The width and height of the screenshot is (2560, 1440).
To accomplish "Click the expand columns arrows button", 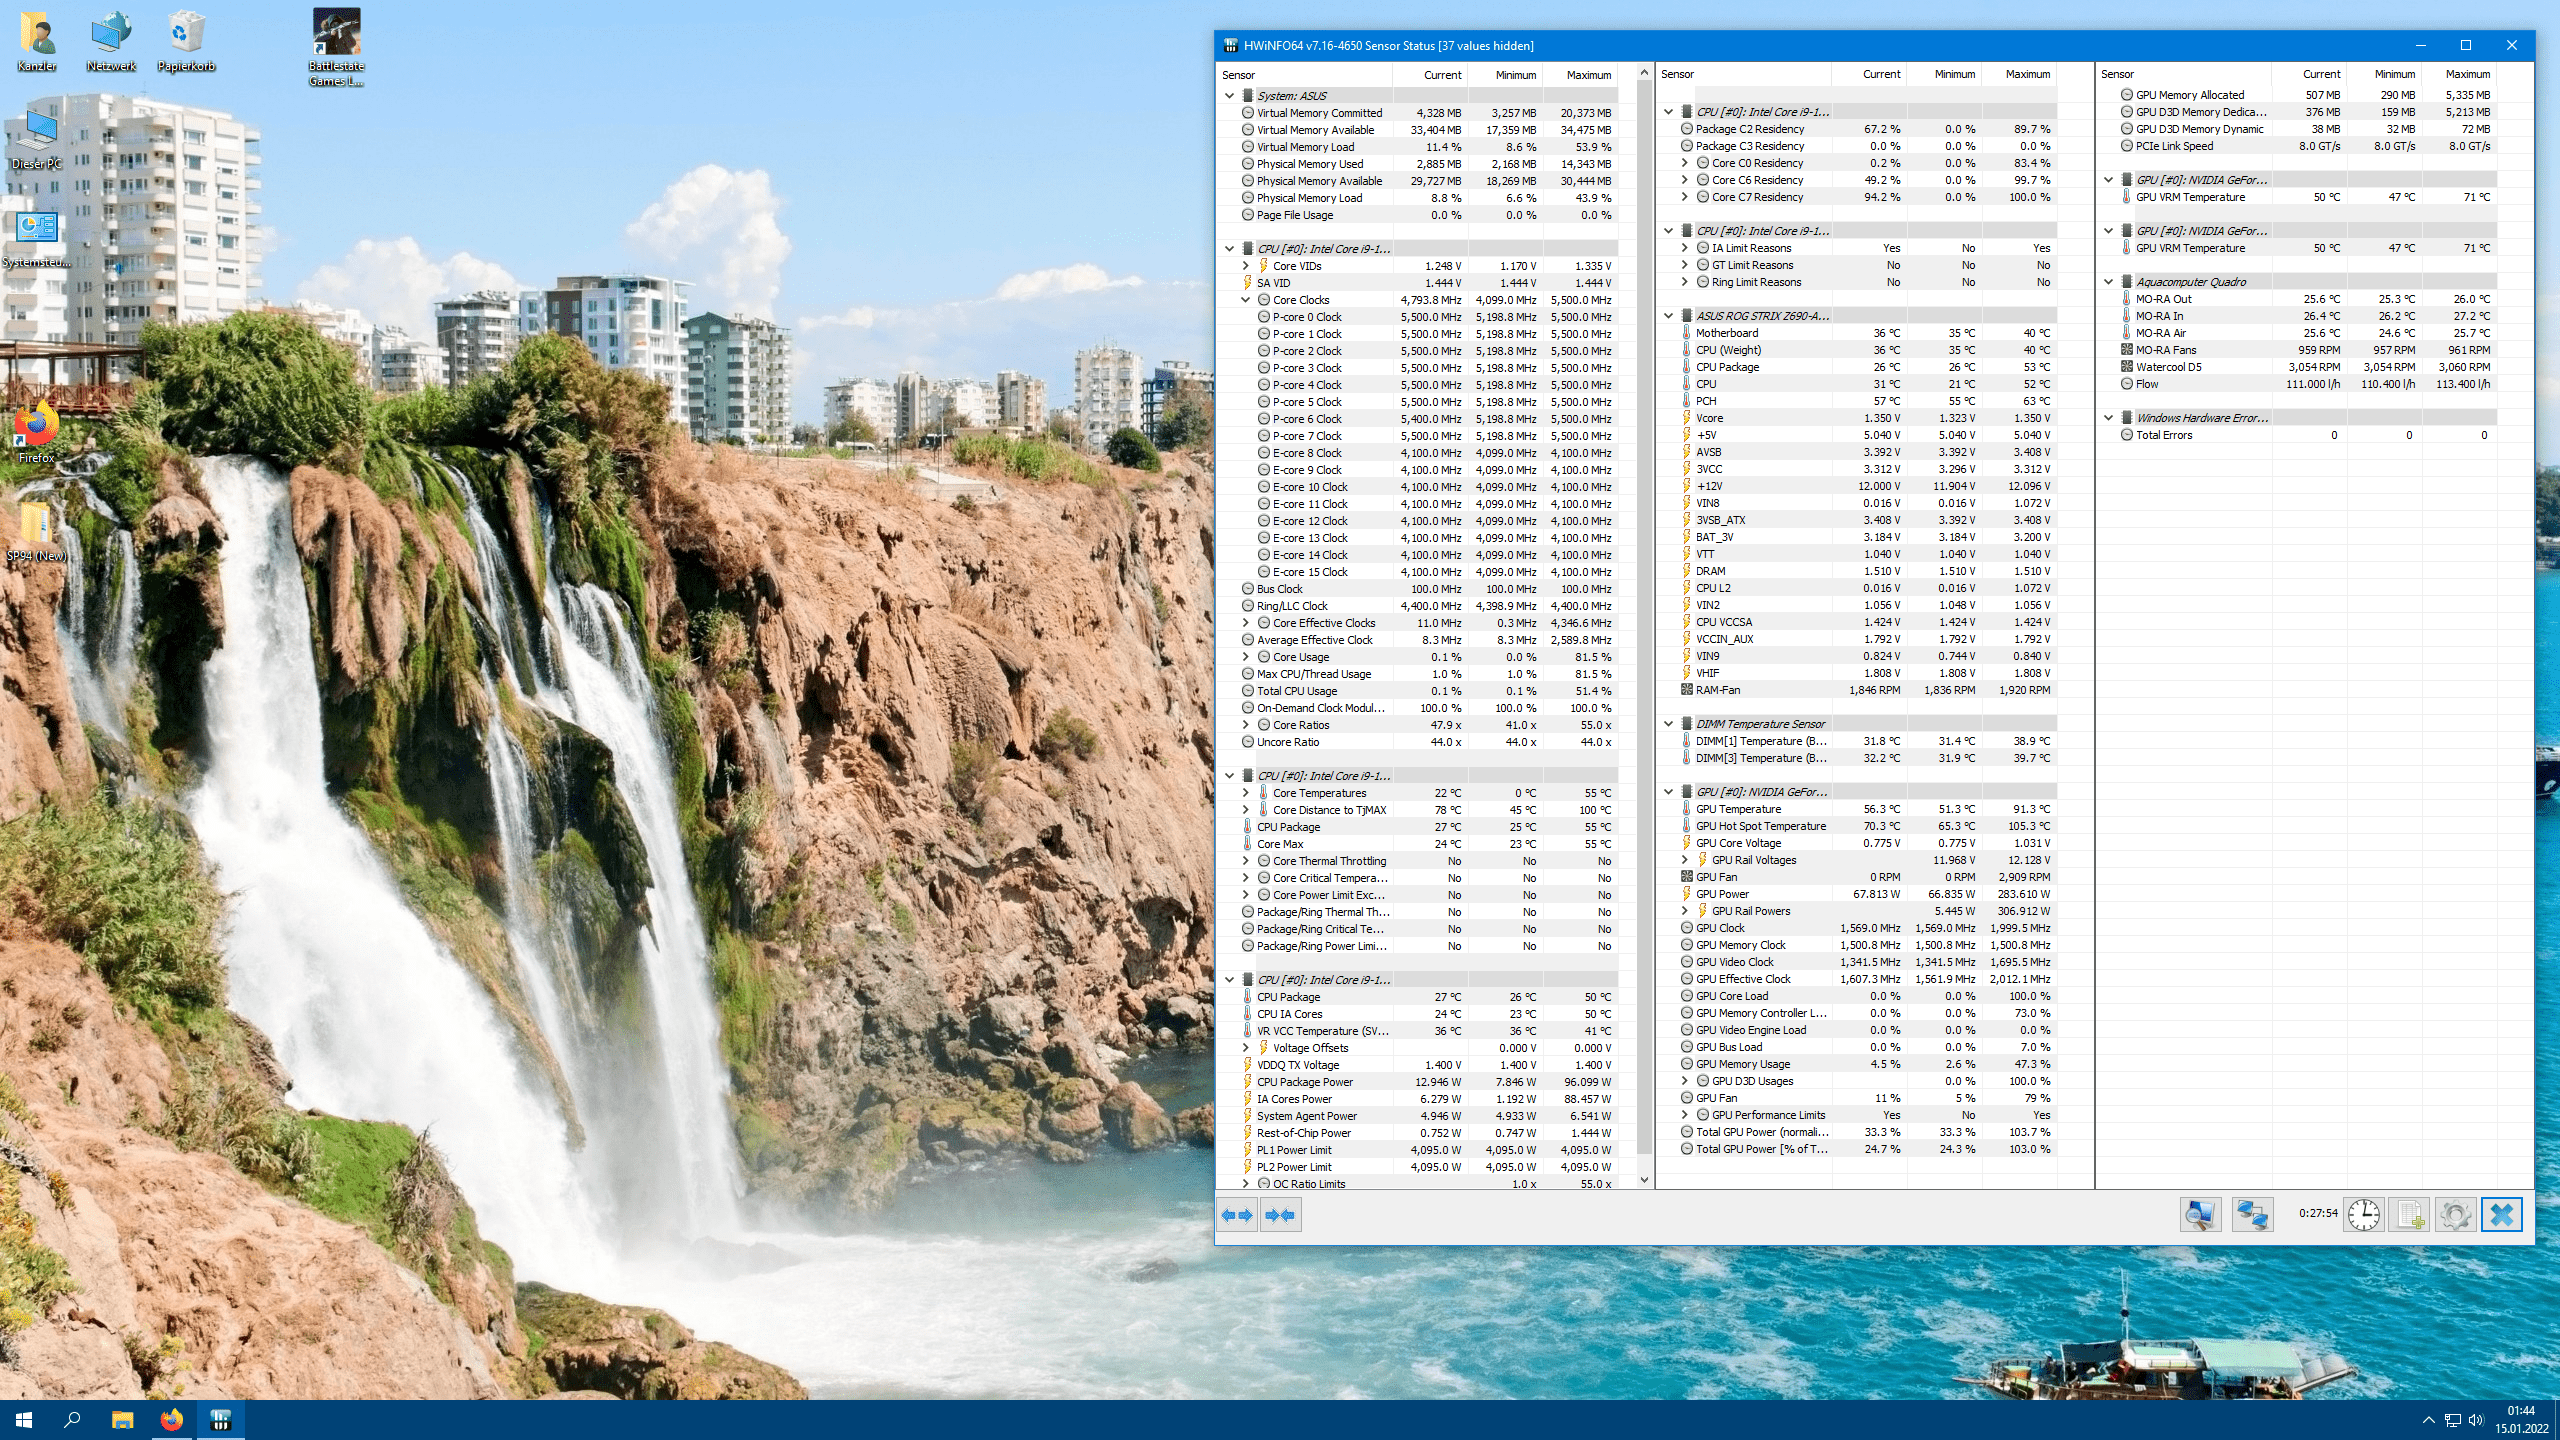I will [1237, 1215].
